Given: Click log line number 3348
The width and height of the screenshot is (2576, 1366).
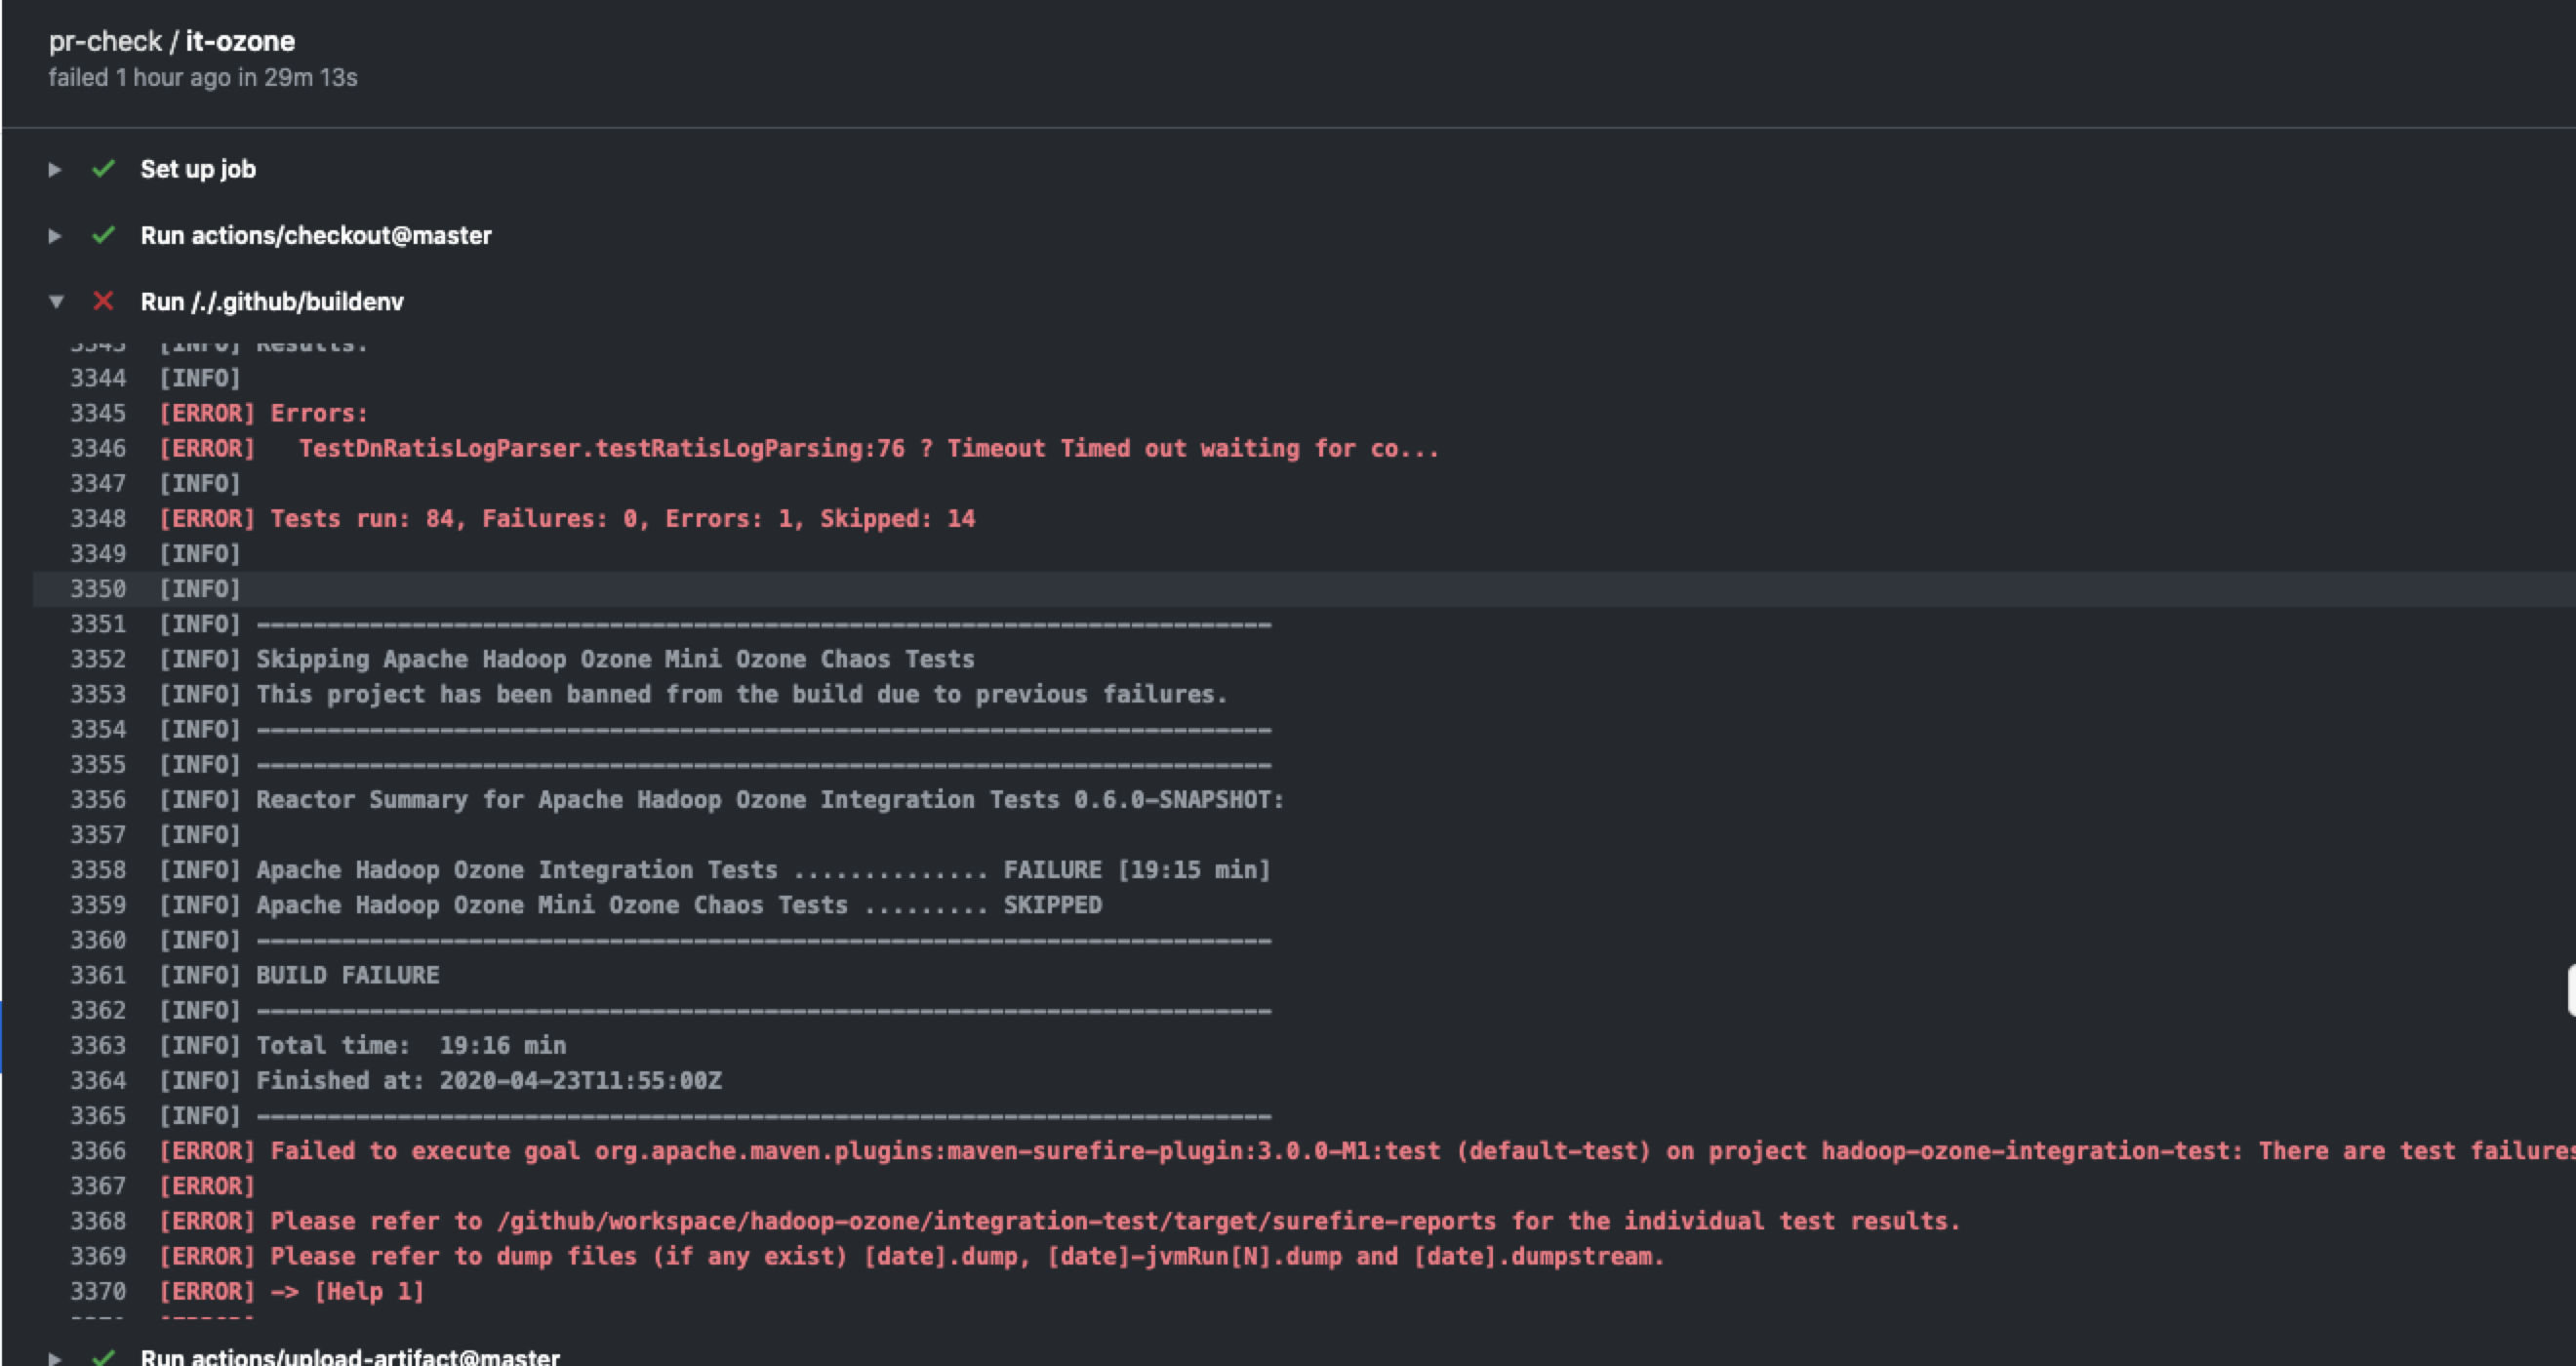Looking at the screenshot, I should pyautogui.click(x=98, y=519).
